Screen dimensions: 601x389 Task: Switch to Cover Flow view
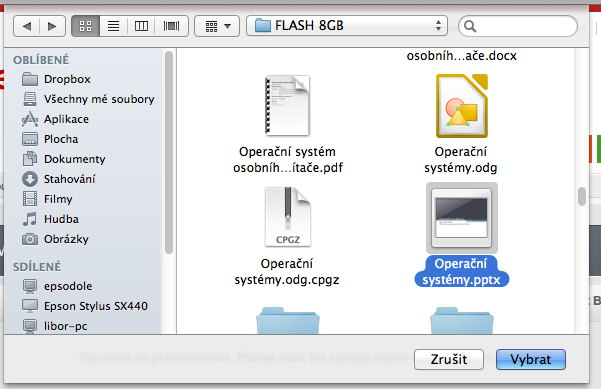point(171,26)
